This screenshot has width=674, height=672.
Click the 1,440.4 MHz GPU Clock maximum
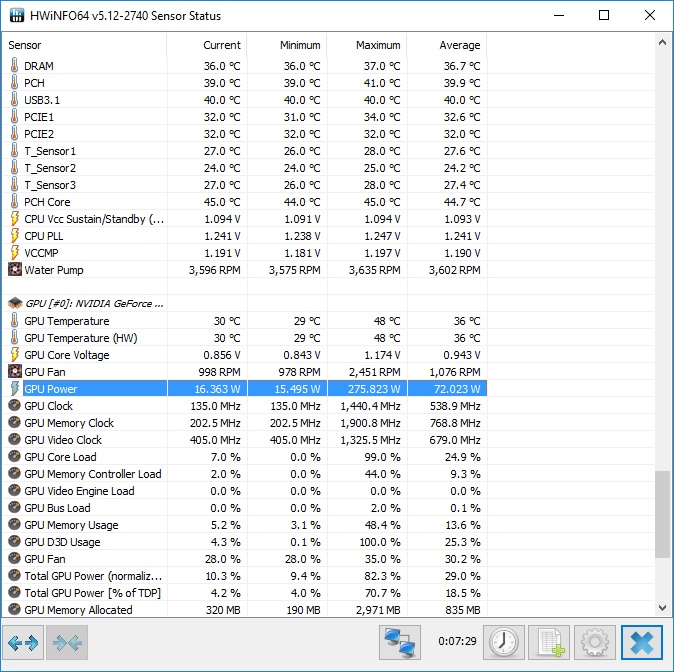[370, 406]
